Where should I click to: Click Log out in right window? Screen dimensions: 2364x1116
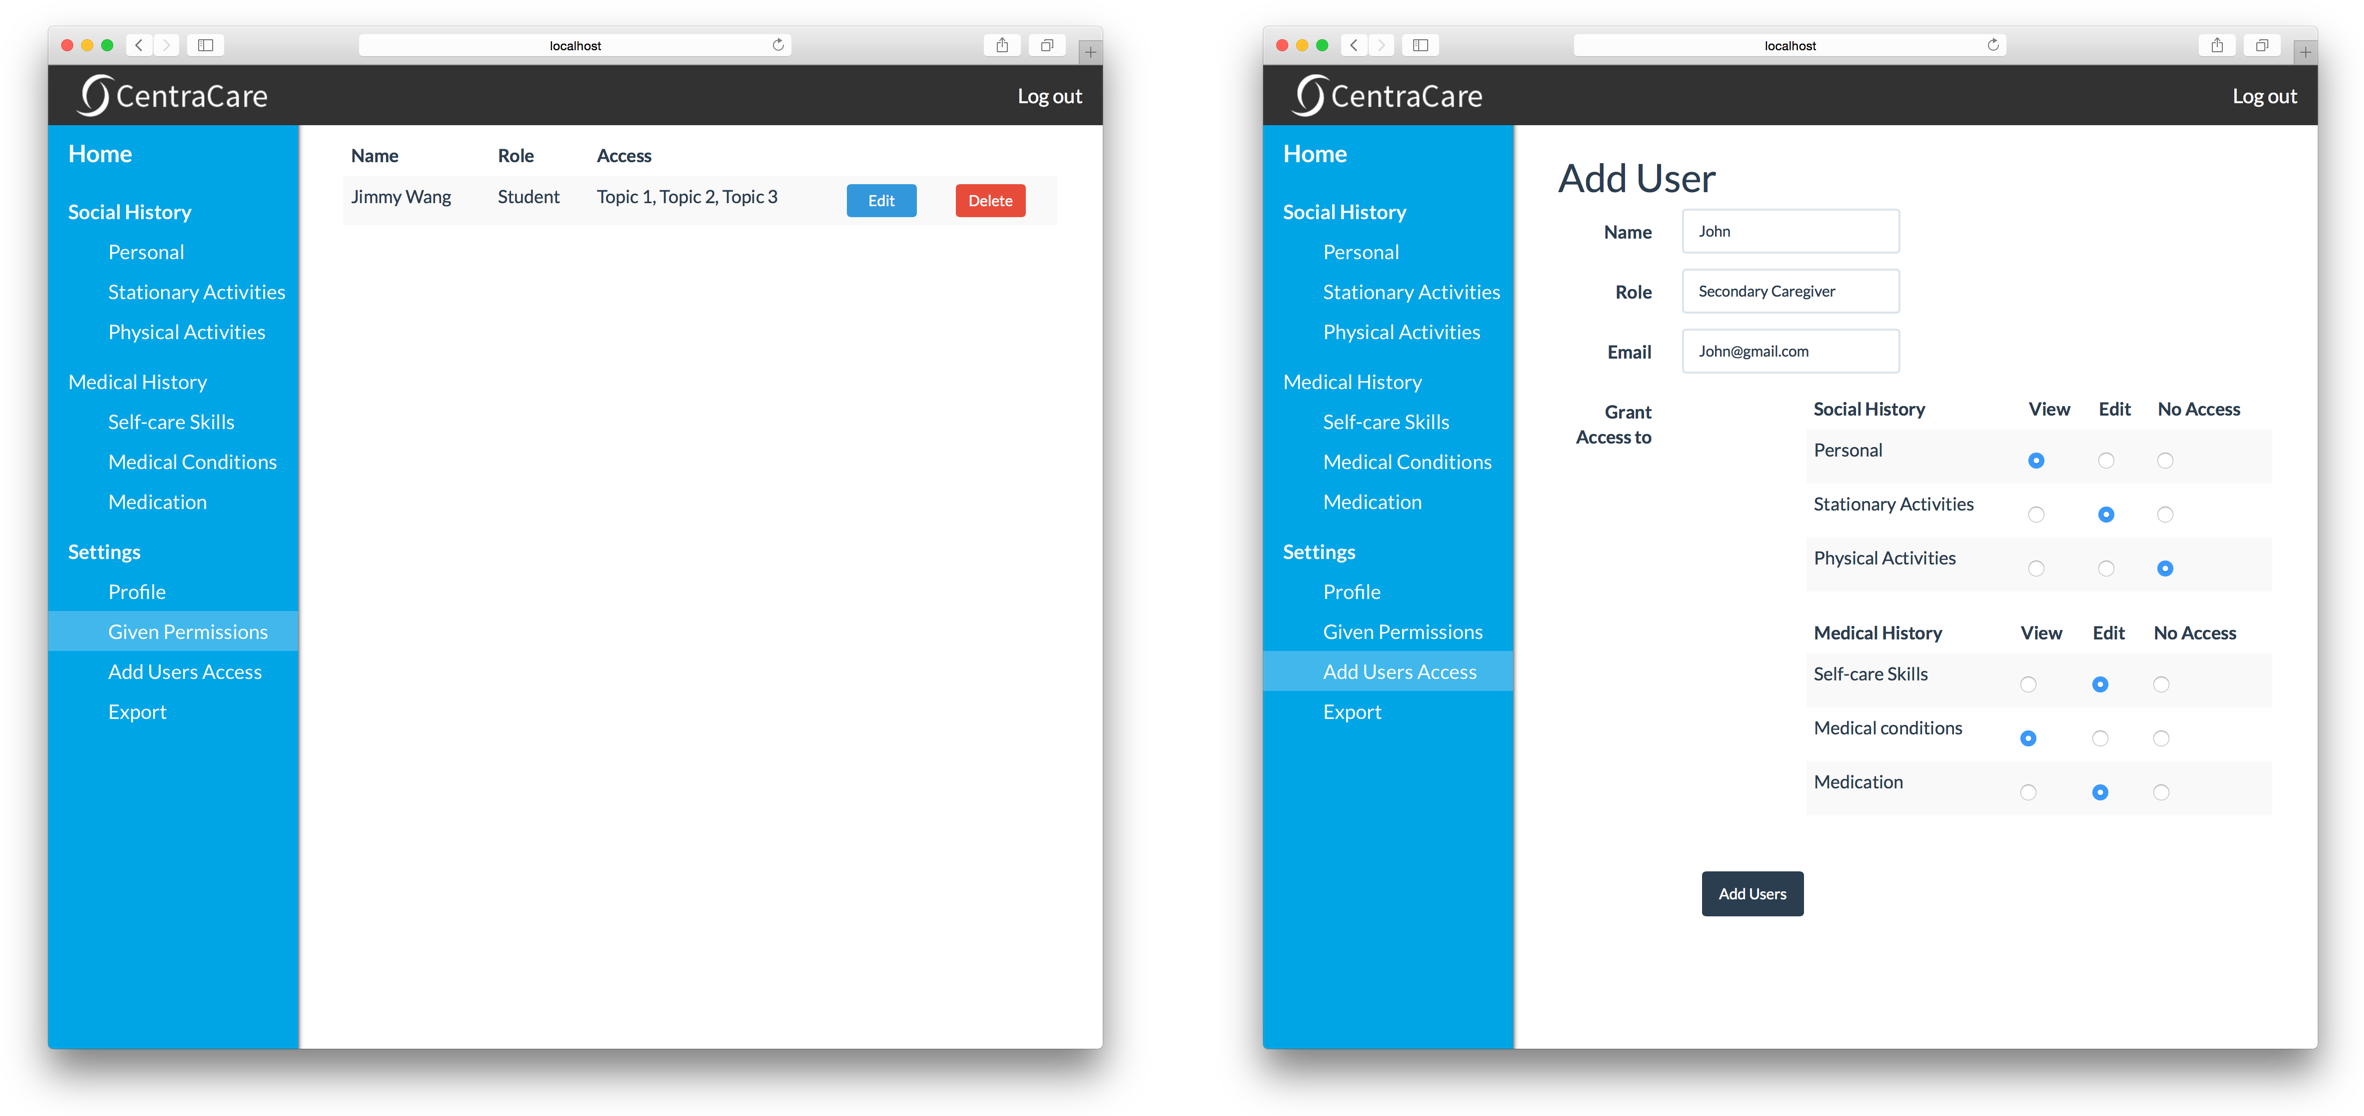2264,96
